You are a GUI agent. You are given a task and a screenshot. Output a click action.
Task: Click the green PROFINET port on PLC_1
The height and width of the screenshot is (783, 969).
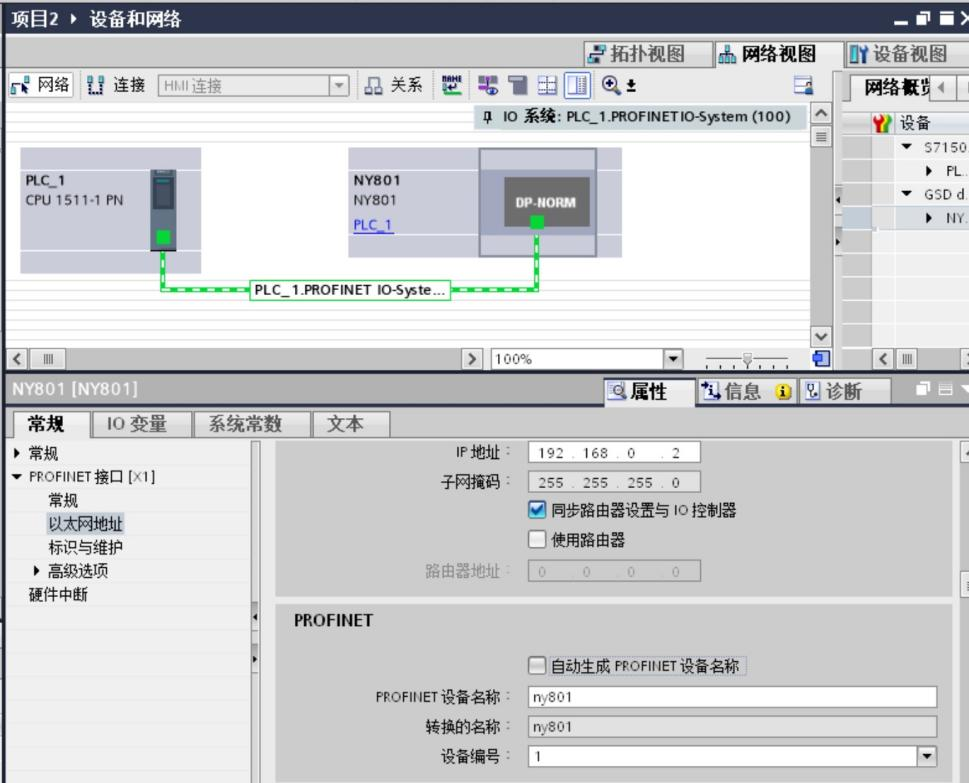[163, 237]
